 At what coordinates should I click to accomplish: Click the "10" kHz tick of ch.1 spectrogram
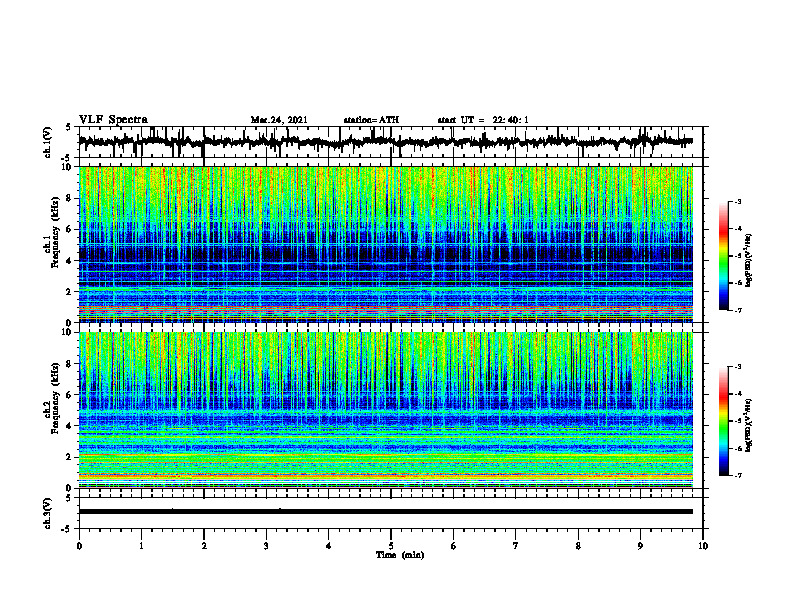(x=68, y=167)
